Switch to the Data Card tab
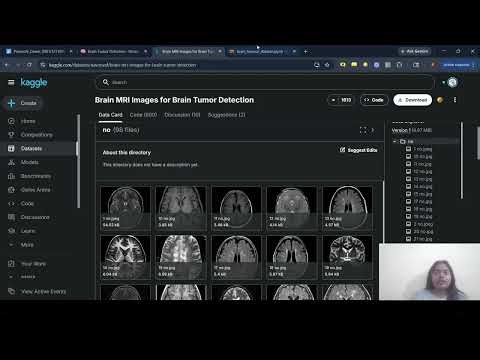The height and width of the screenshot is (360, 480). (110, 115)
